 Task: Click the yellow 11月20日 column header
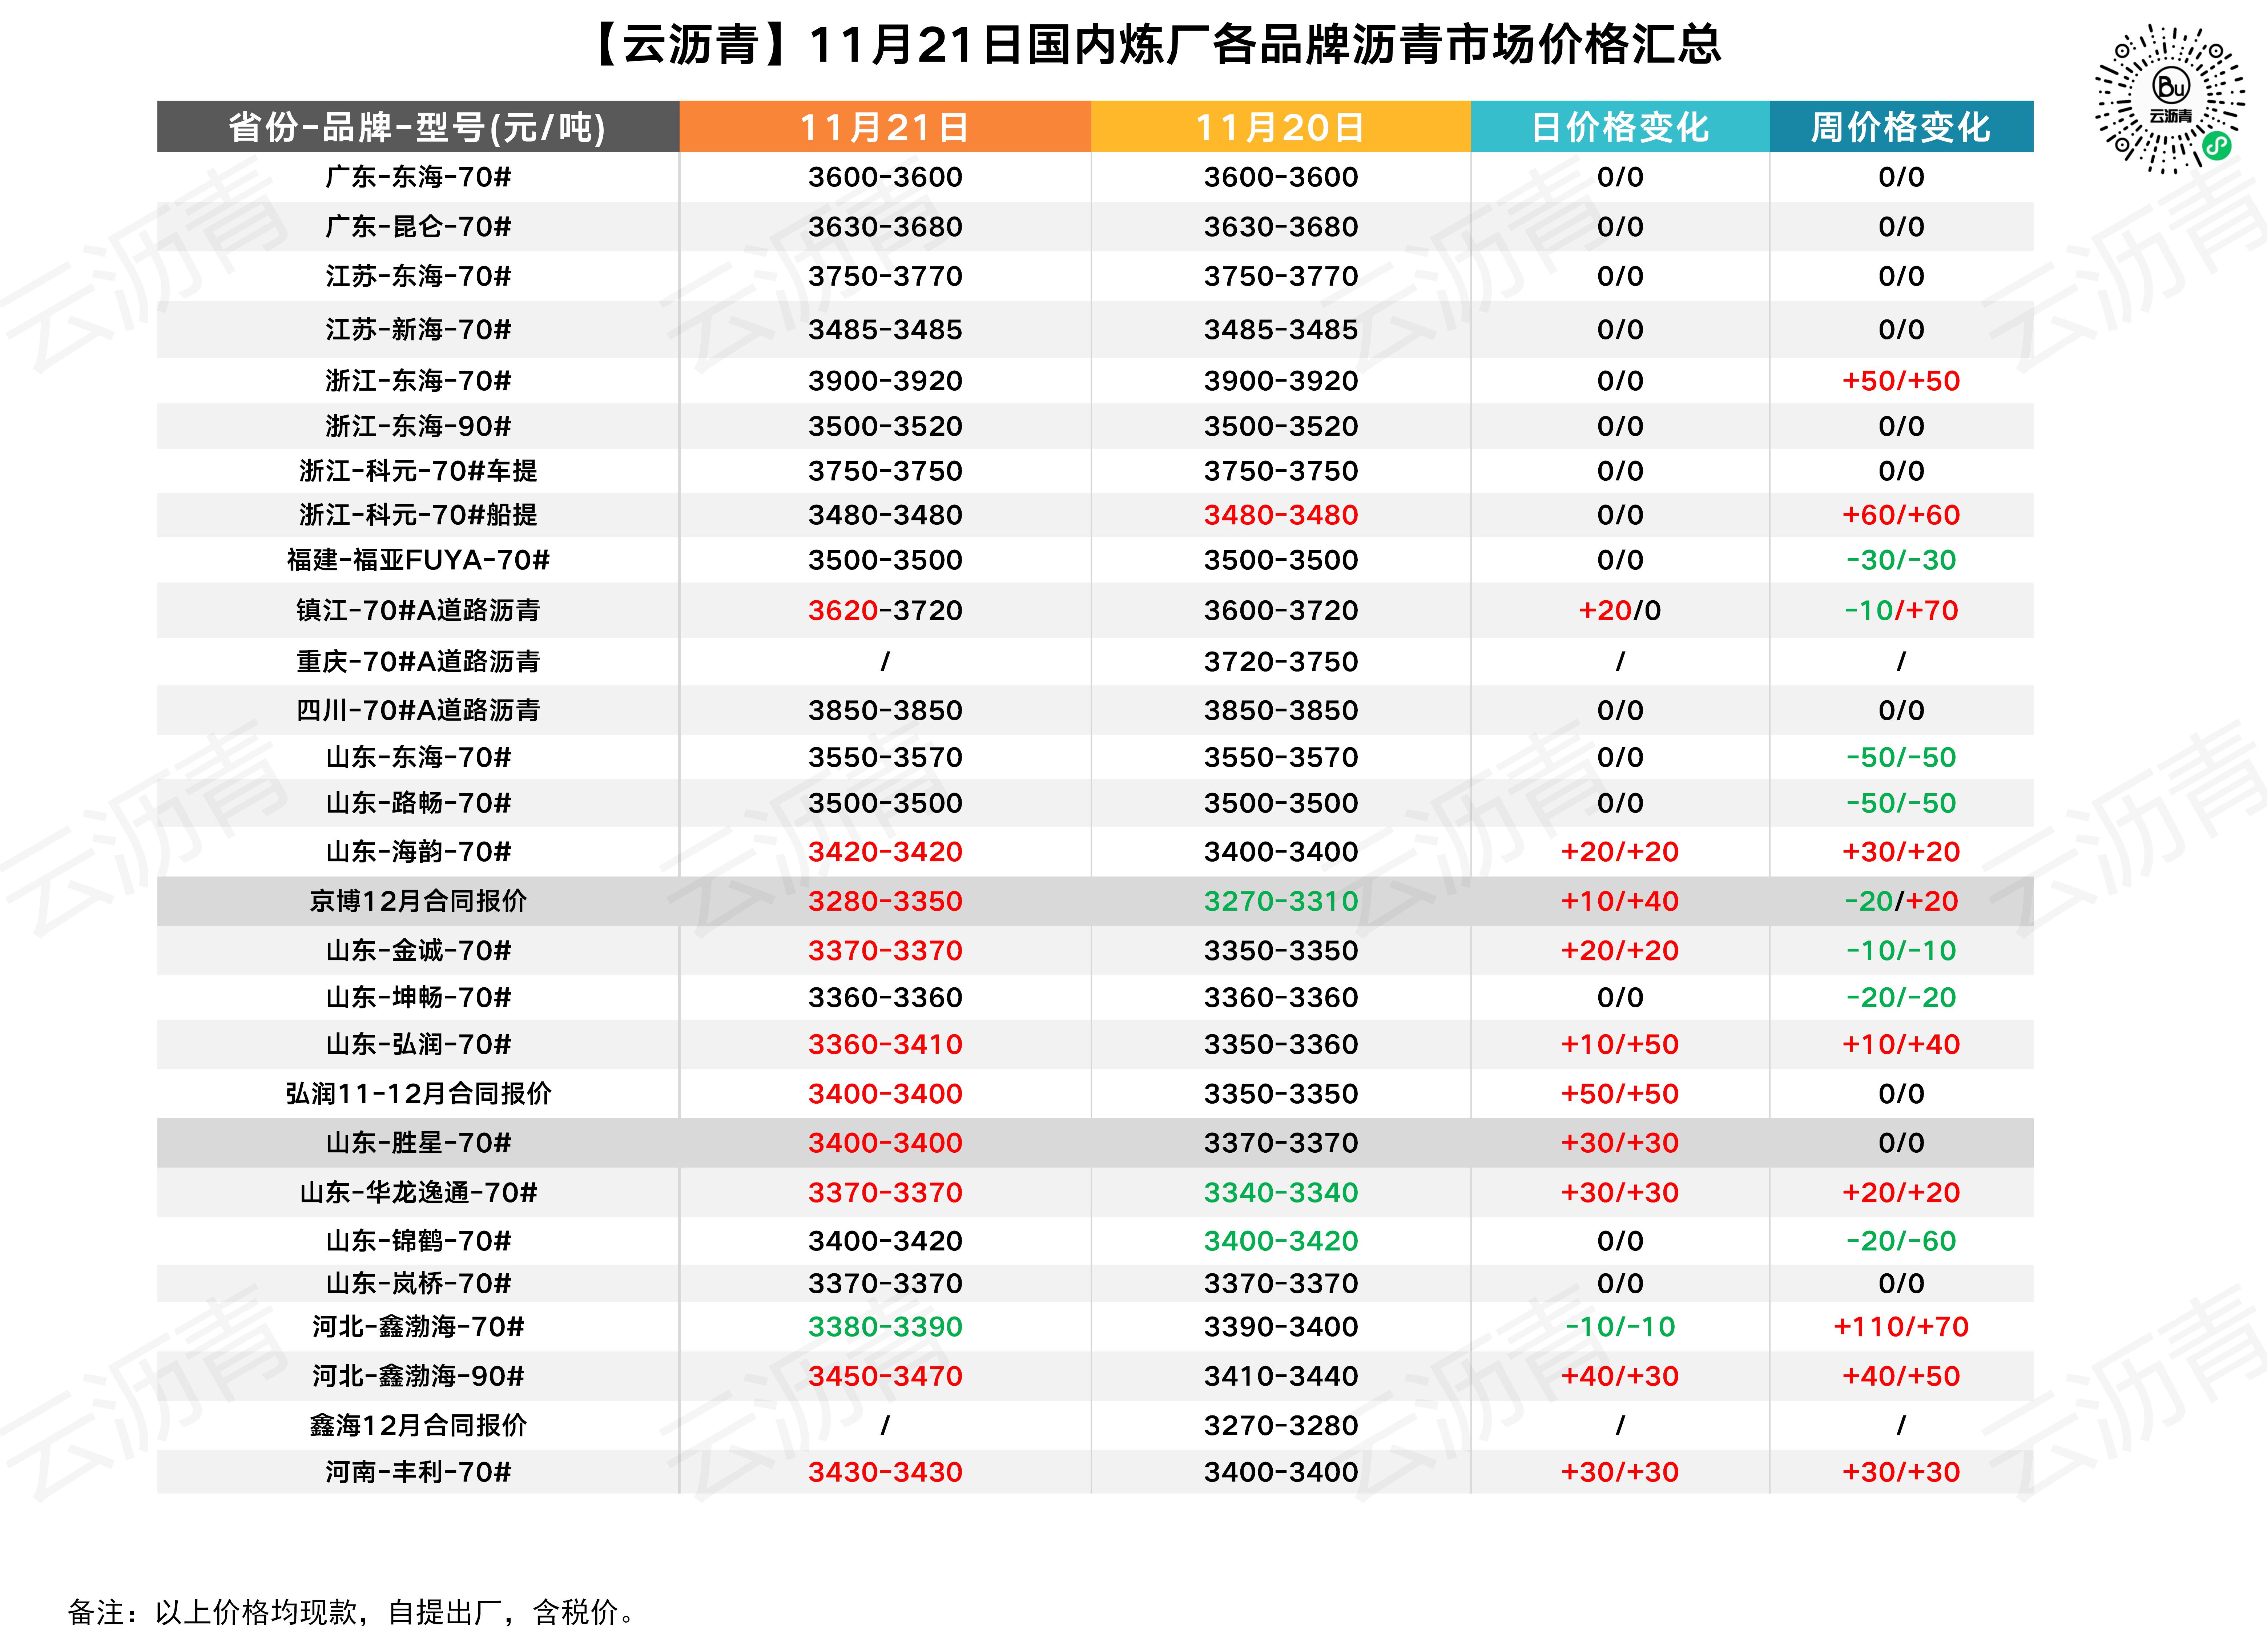click(x=1281, y=127)
